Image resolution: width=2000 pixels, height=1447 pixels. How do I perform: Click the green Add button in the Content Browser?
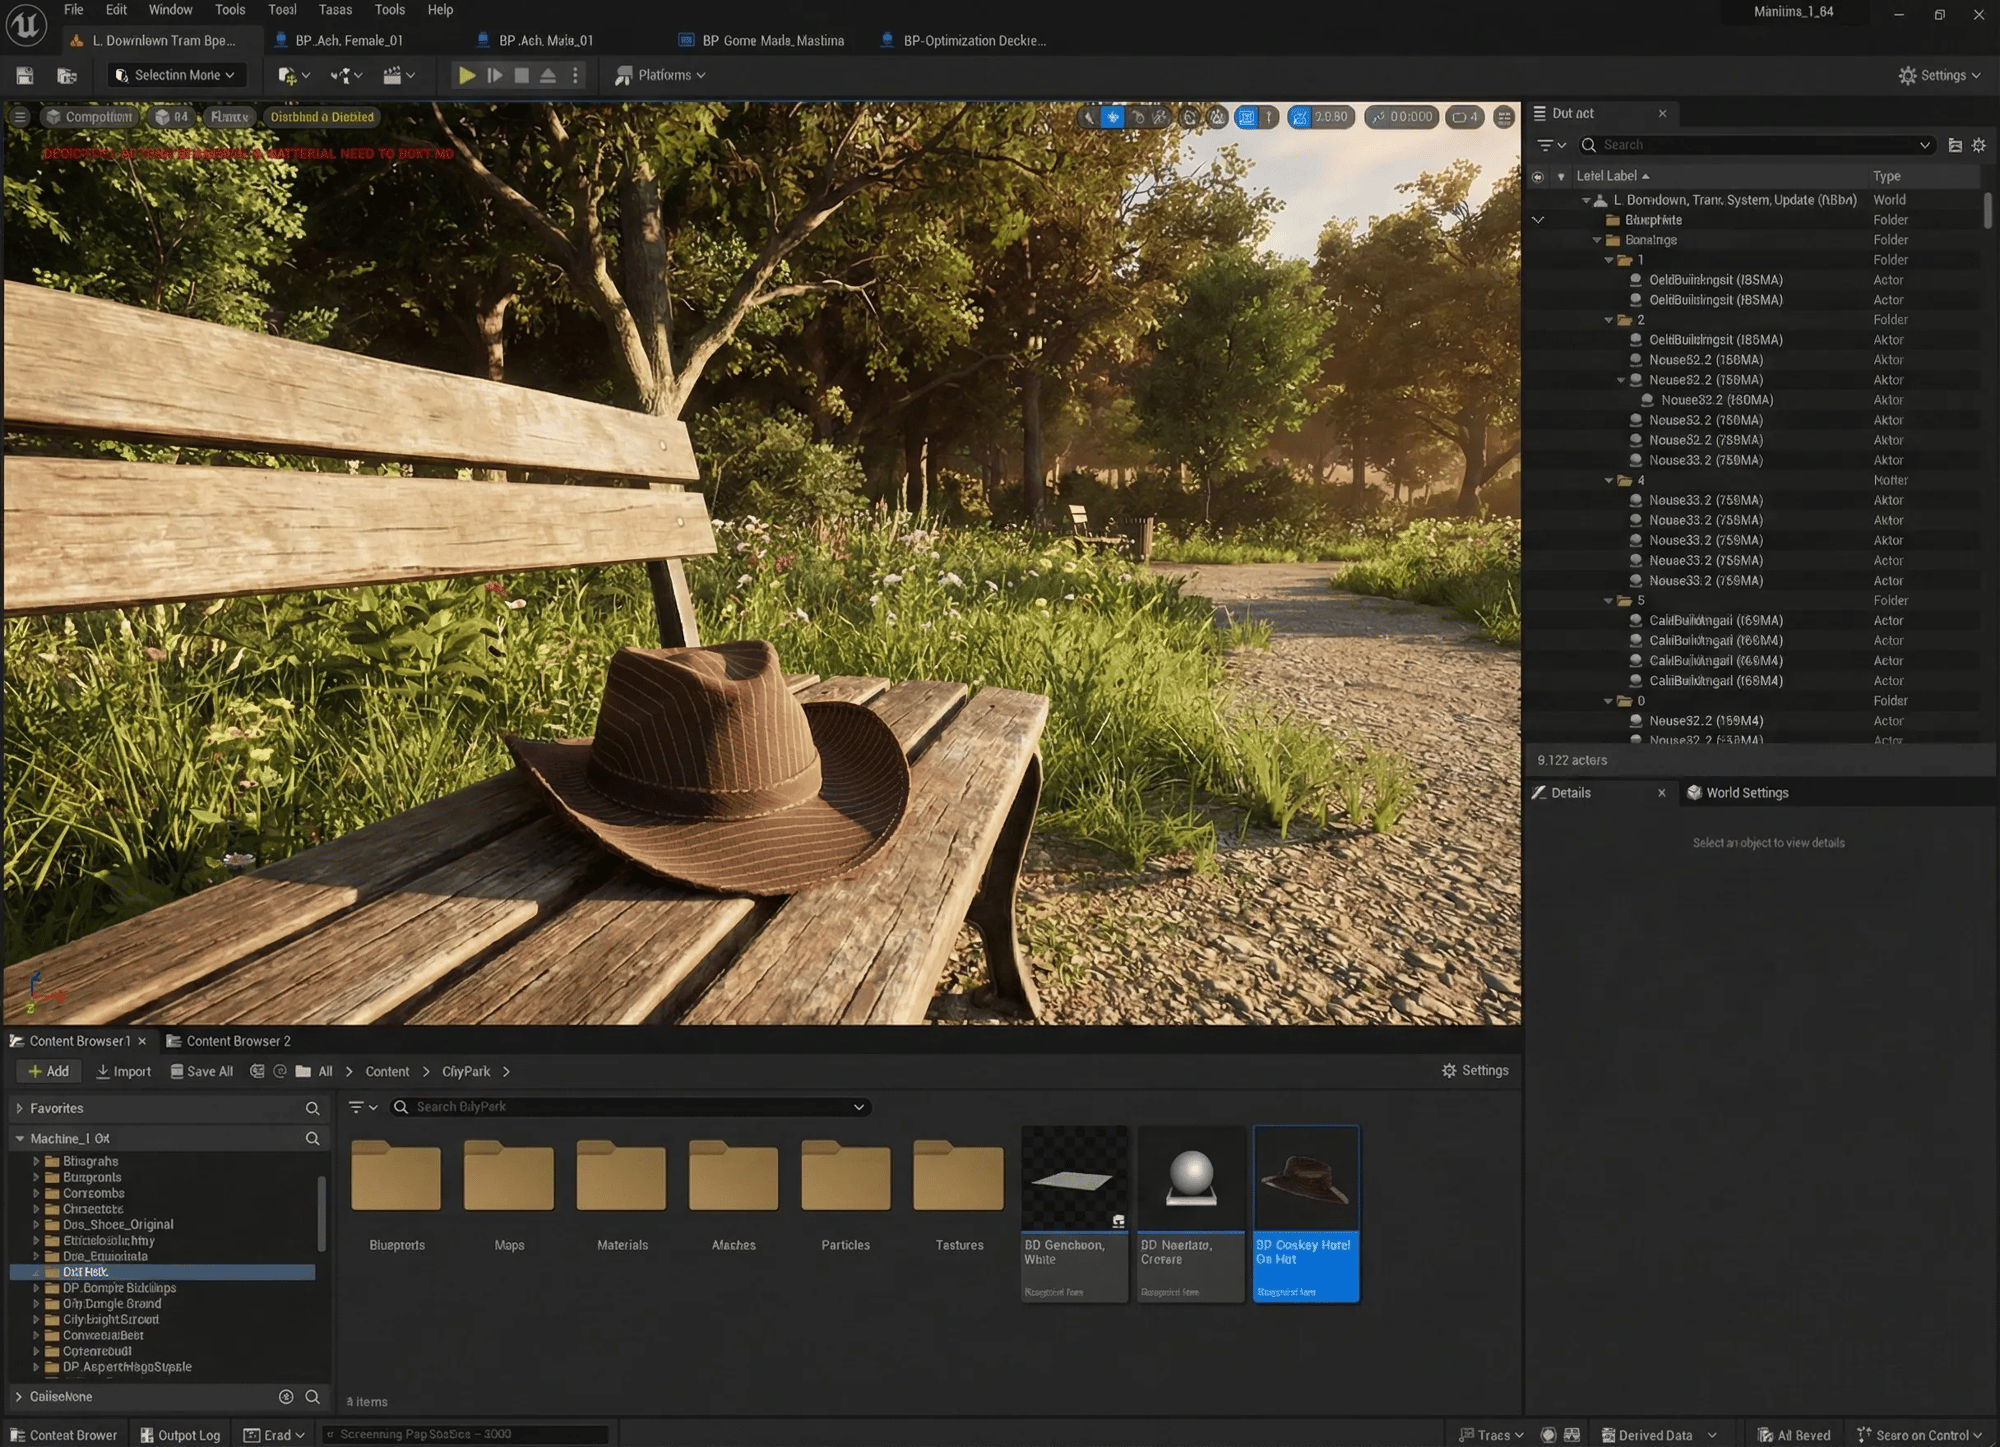[x=48, y=1071]
